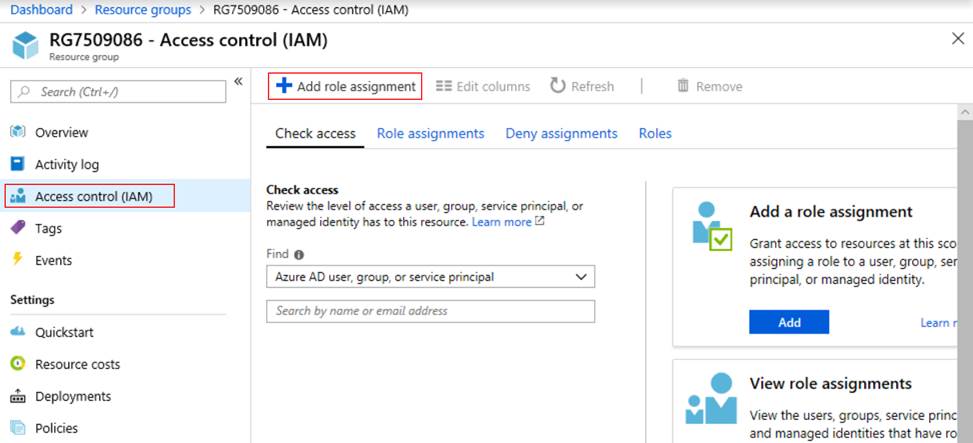Focus the Search by name field

click(430, 311)
